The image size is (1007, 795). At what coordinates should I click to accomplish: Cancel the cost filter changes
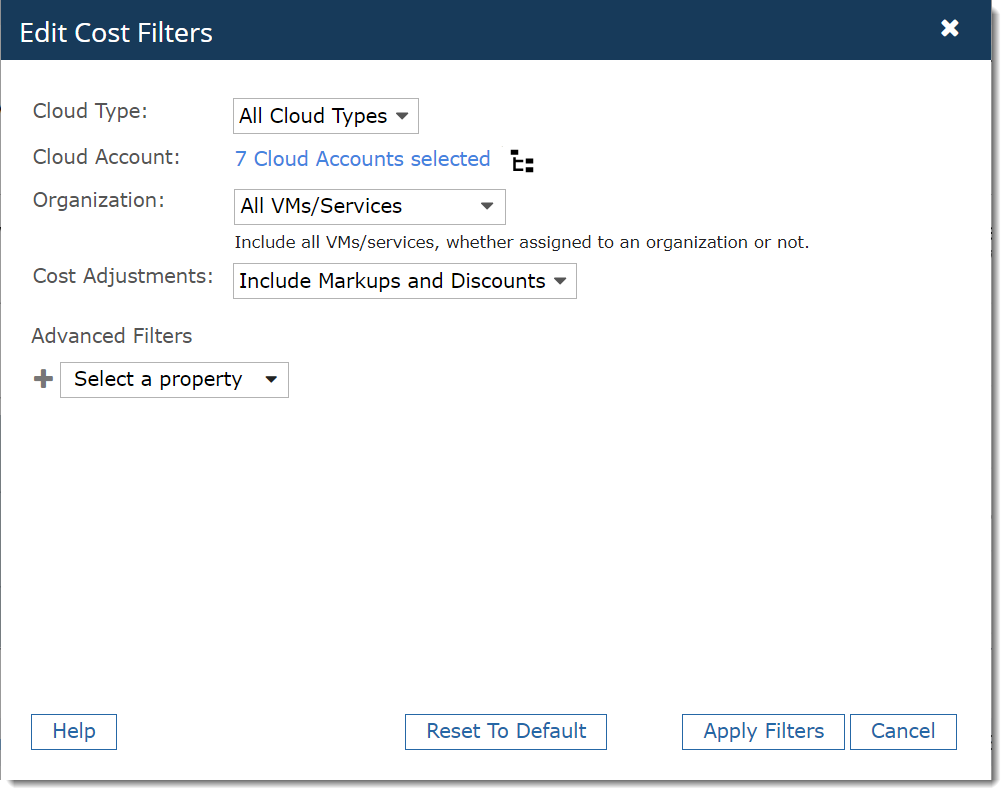tap(903, 731)
